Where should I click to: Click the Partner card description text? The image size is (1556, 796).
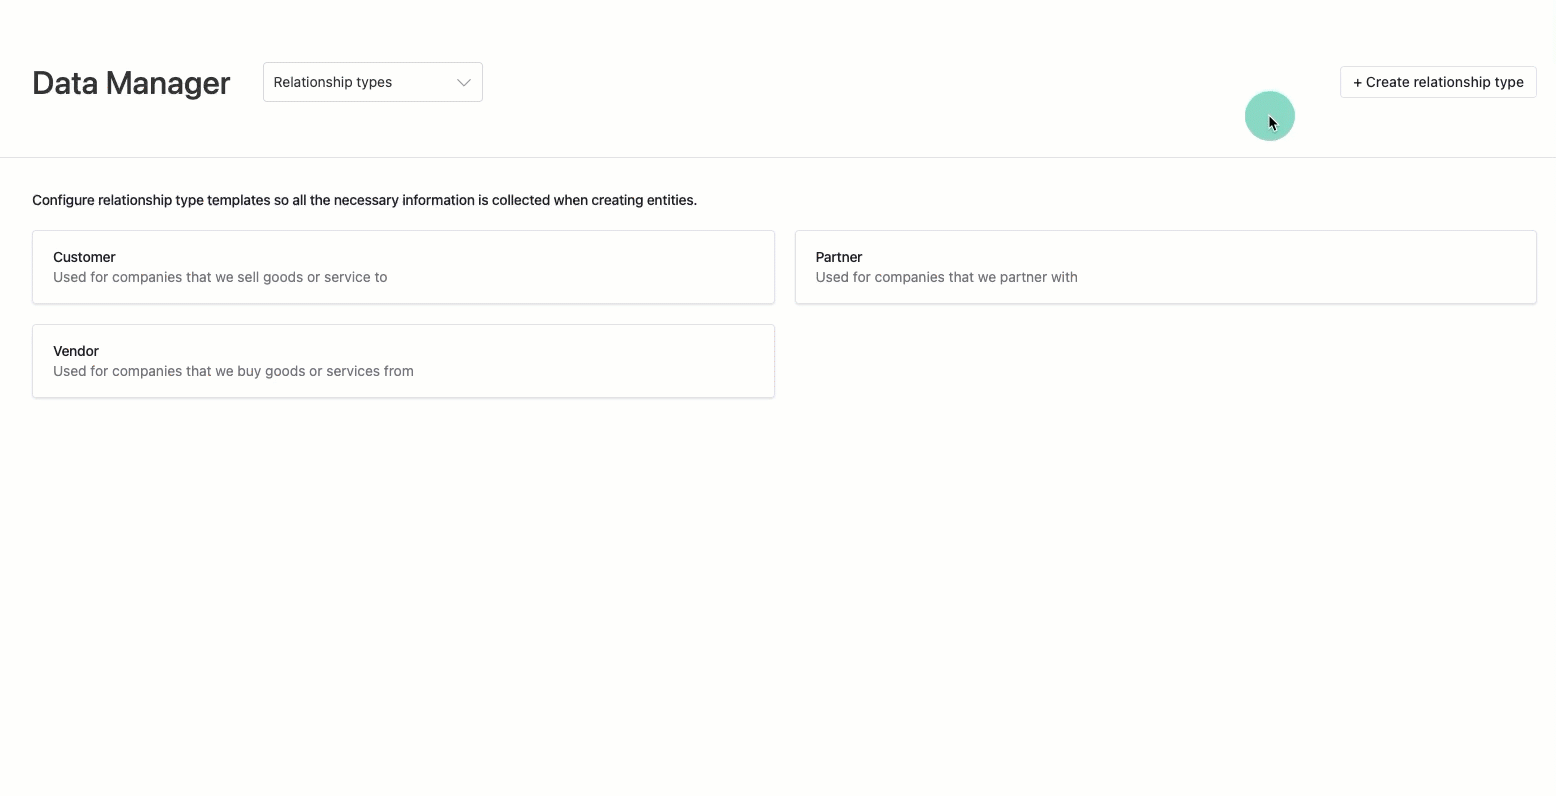[x=946, y=277]
